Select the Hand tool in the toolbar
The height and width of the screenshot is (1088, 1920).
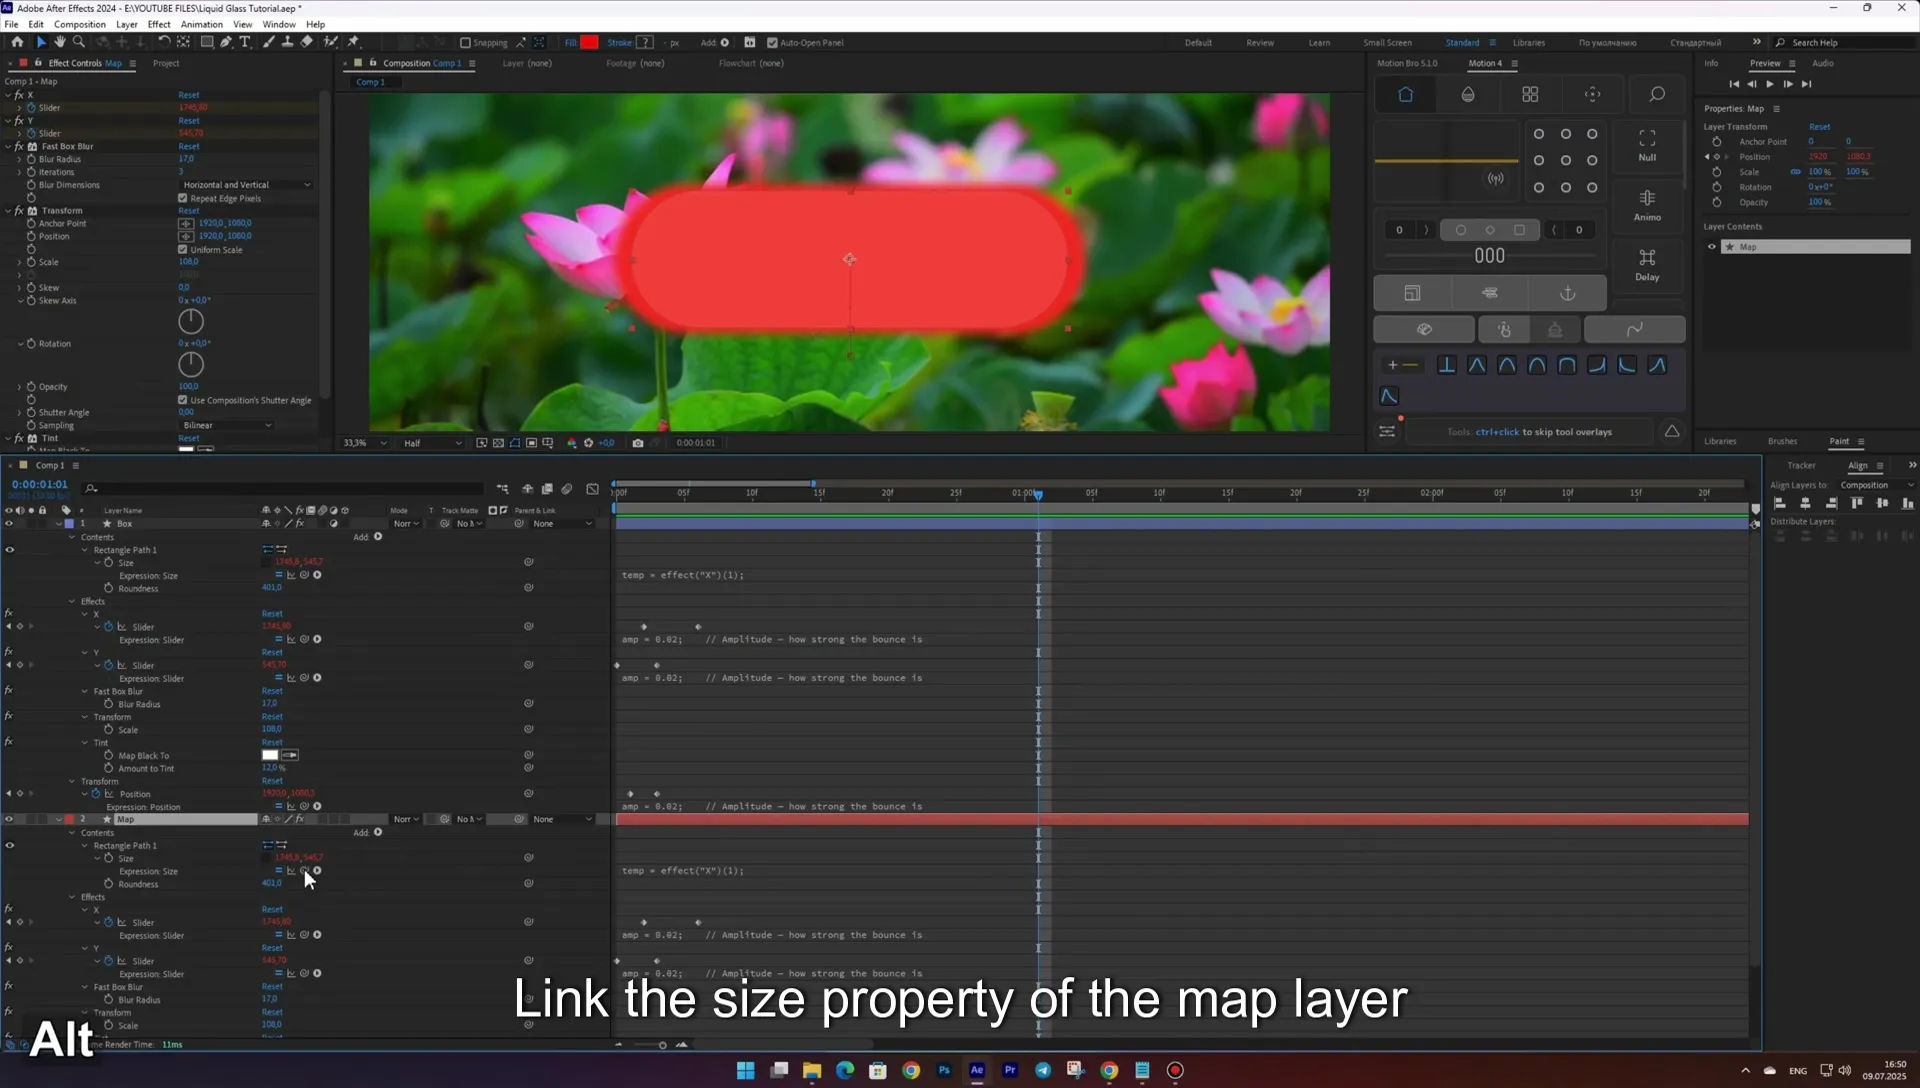tap(60, 42)
